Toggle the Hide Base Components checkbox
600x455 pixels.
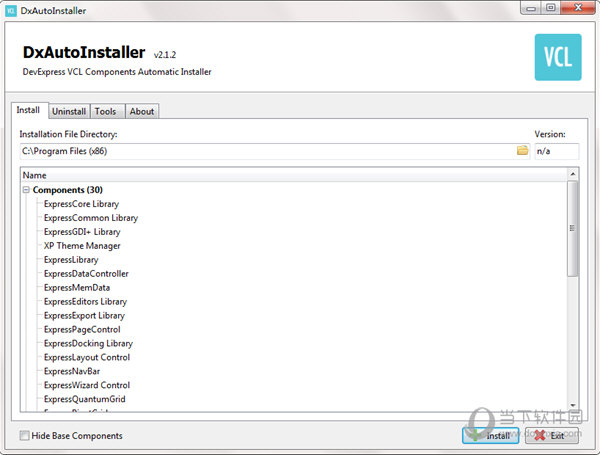point(24,435)
